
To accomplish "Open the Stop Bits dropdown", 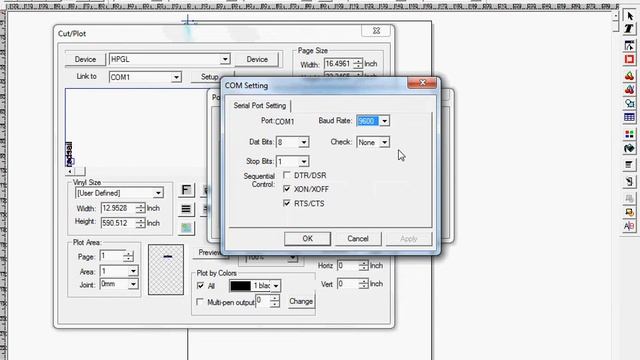I will click(303, 162).
